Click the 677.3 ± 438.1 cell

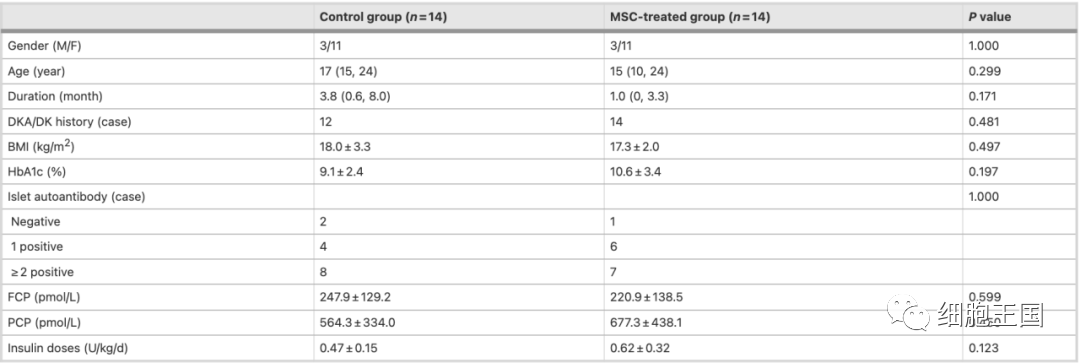[647, 322]
